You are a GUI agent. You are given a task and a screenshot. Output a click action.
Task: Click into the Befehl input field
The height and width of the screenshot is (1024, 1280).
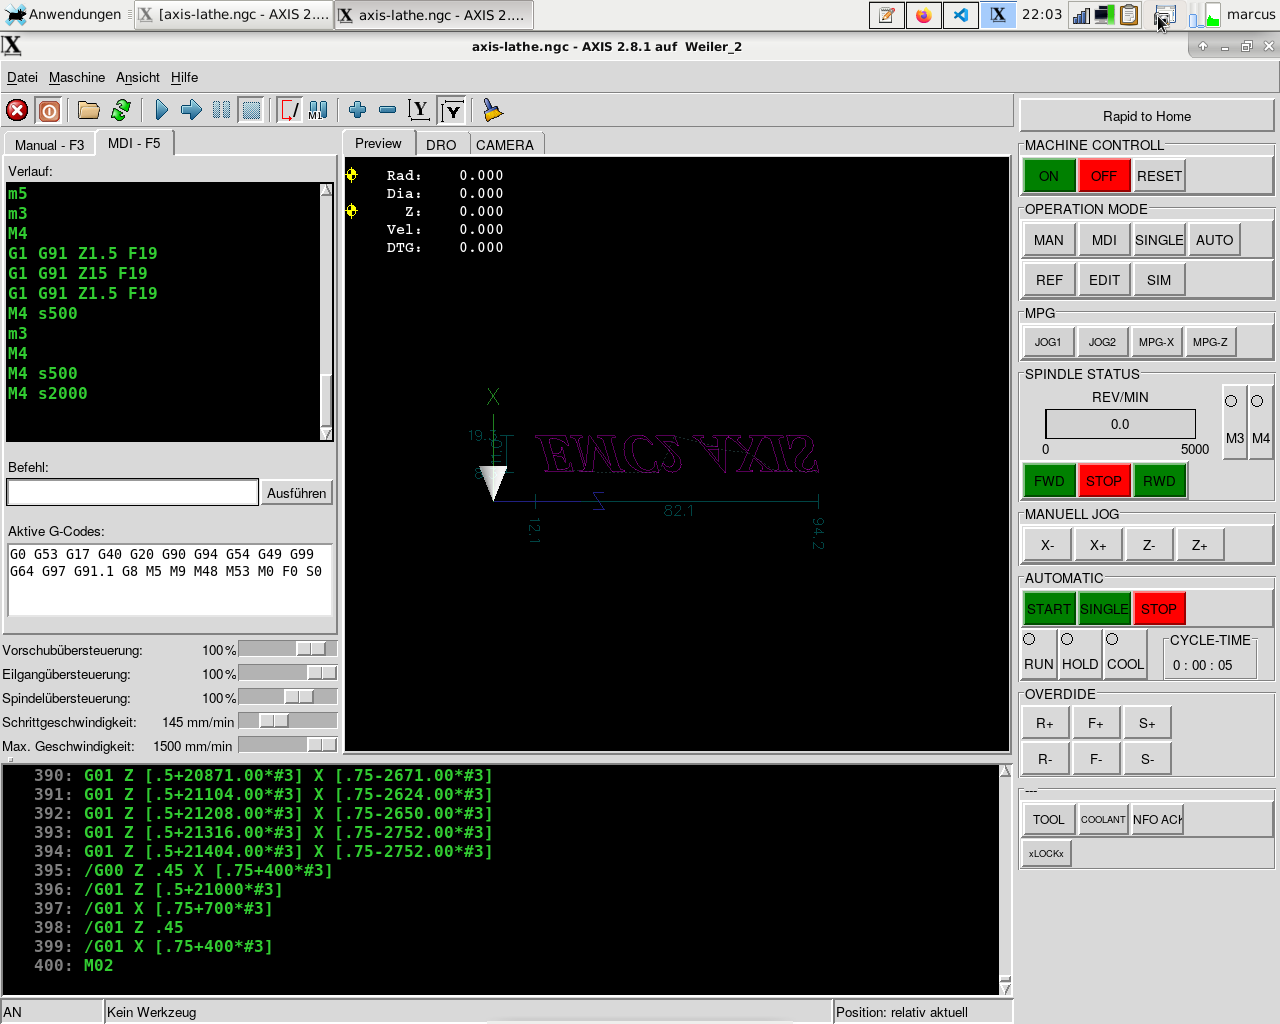pos(133,492)
